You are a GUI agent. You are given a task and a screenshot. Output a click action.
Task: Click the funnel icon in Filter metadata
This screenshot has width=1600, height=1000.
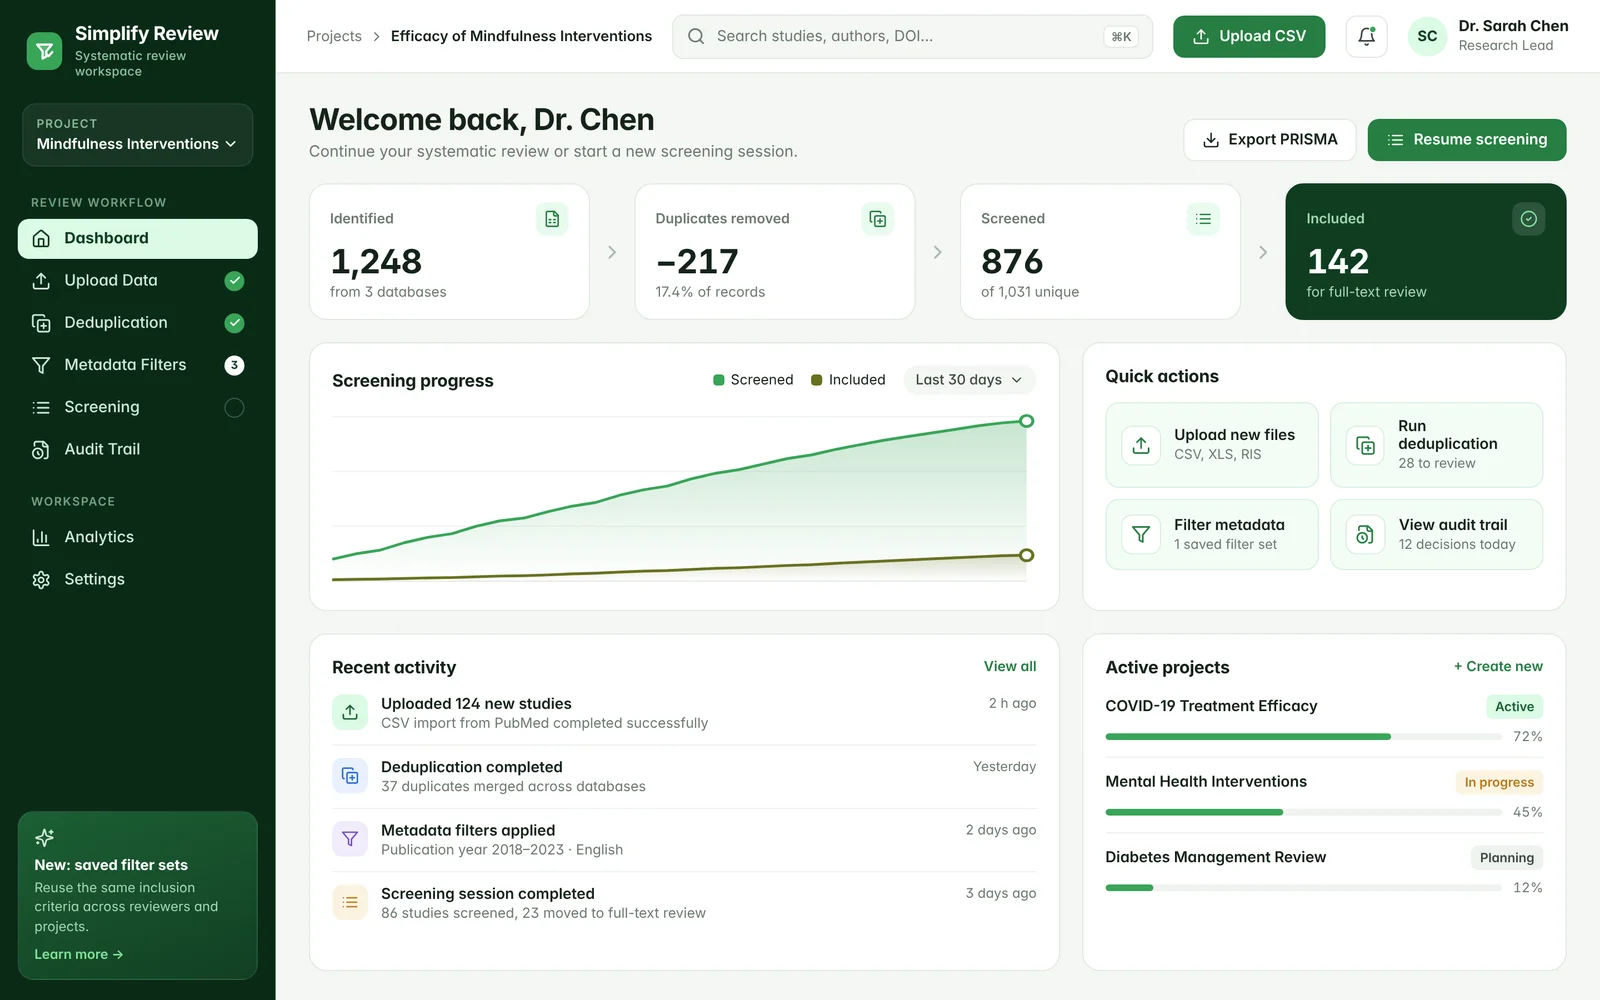pos(1141,535)
